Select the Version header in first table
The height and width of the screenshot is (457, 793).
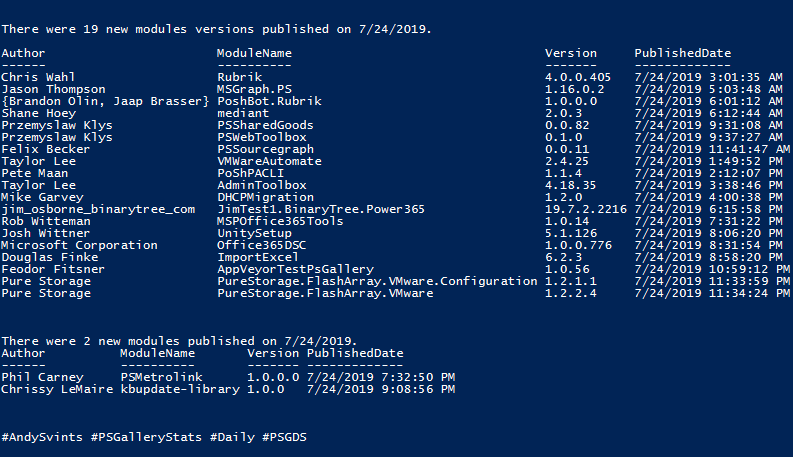[570, 53]
